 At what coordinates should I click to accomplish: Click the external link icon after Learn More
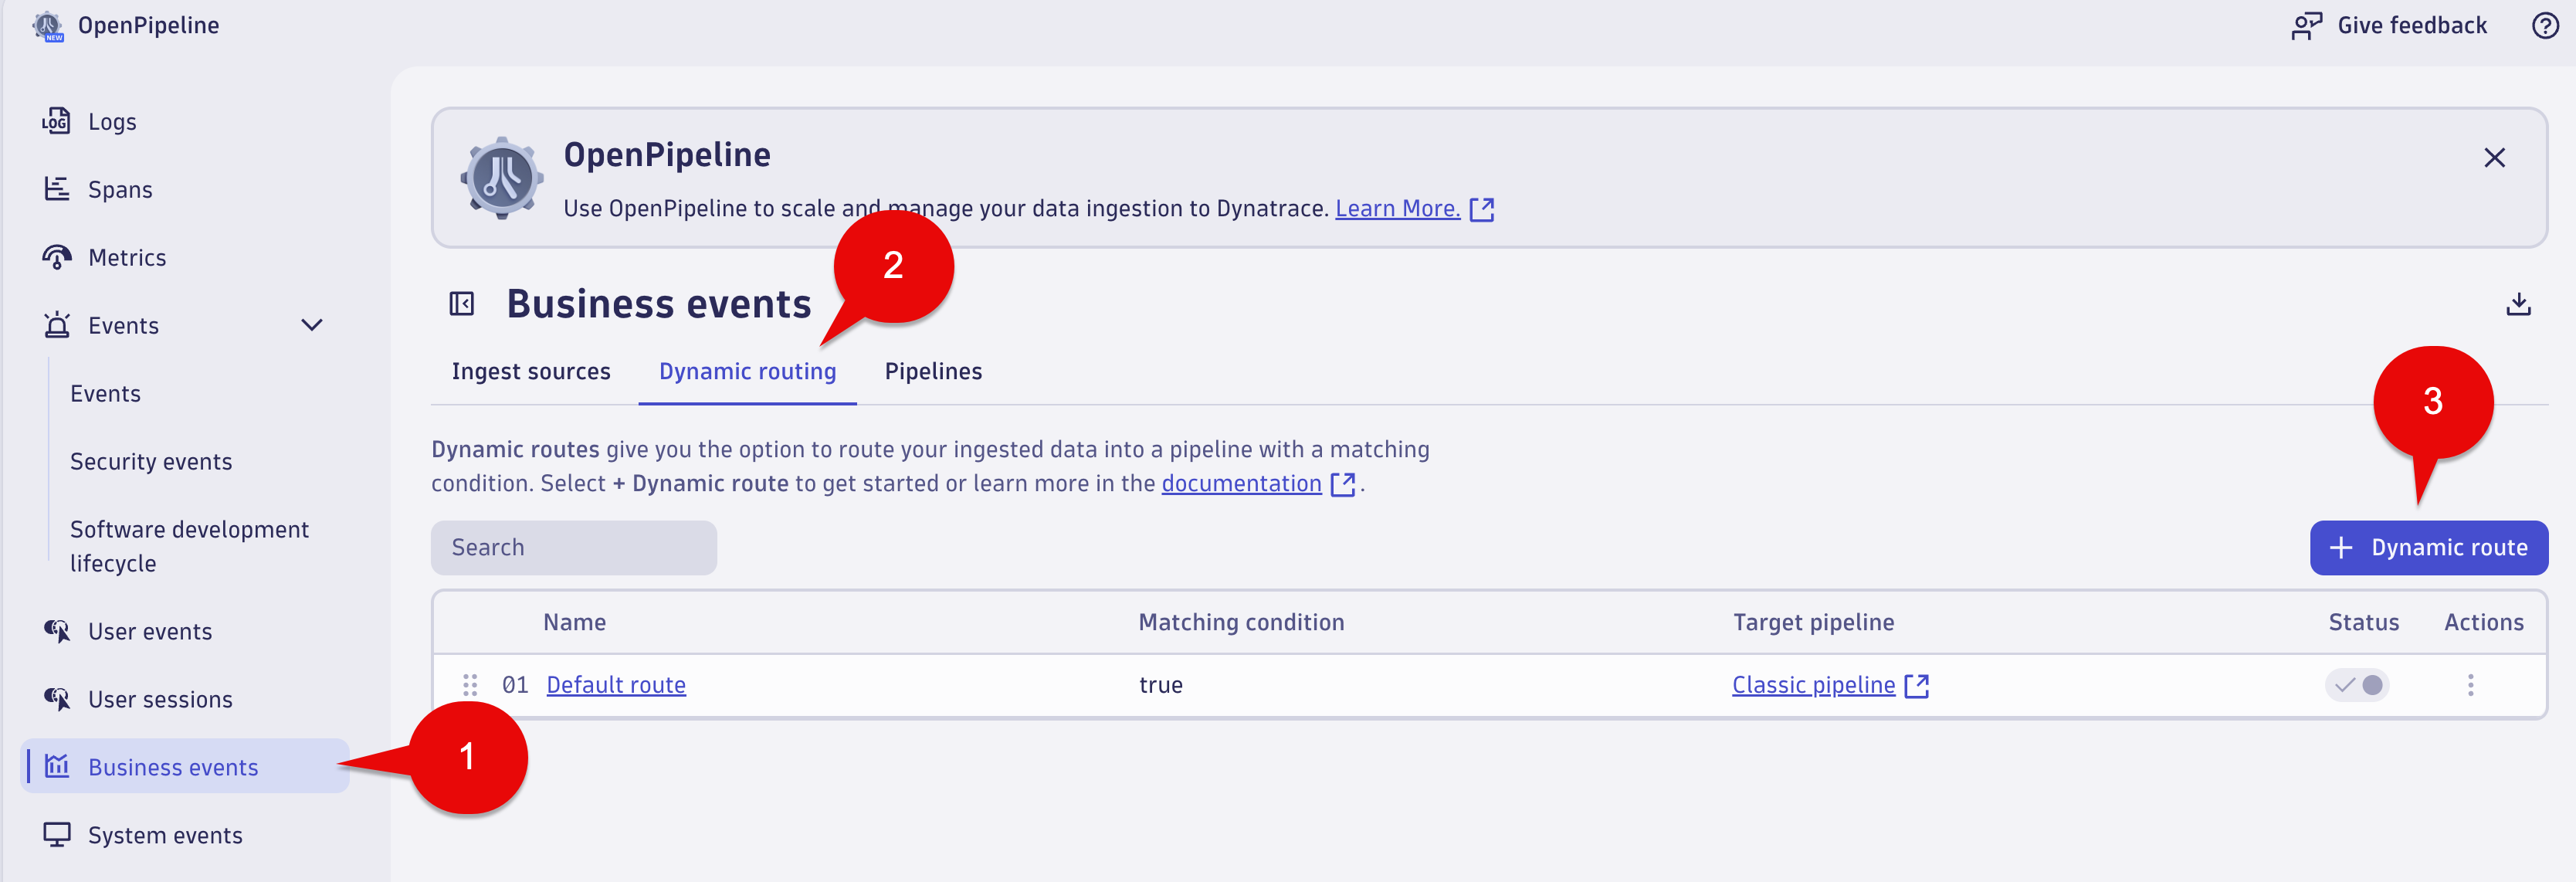tap(1482, 209)
